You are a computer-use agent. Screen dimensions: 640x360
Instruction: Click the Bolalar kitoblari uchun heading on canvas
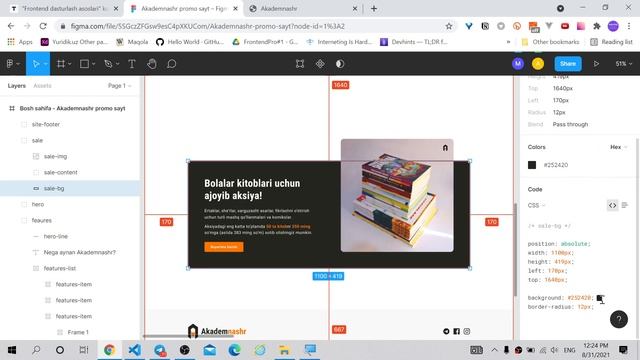pos(252,189)
